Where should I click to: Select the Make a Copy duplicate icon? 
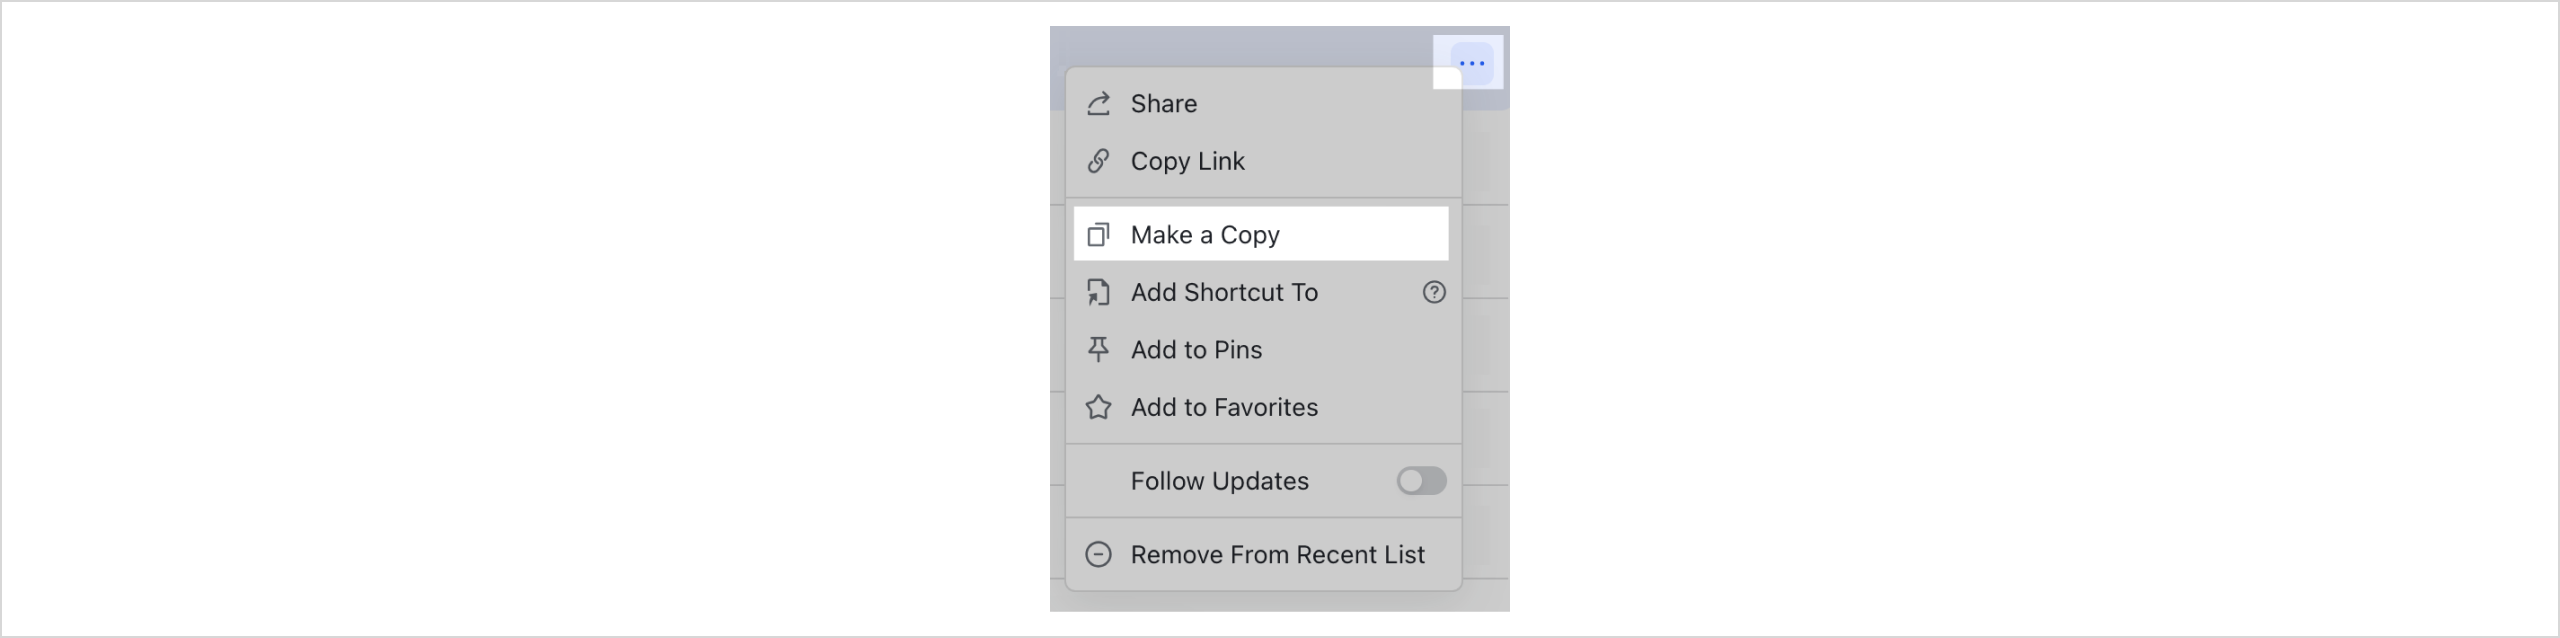click(x=1099, y=234)
